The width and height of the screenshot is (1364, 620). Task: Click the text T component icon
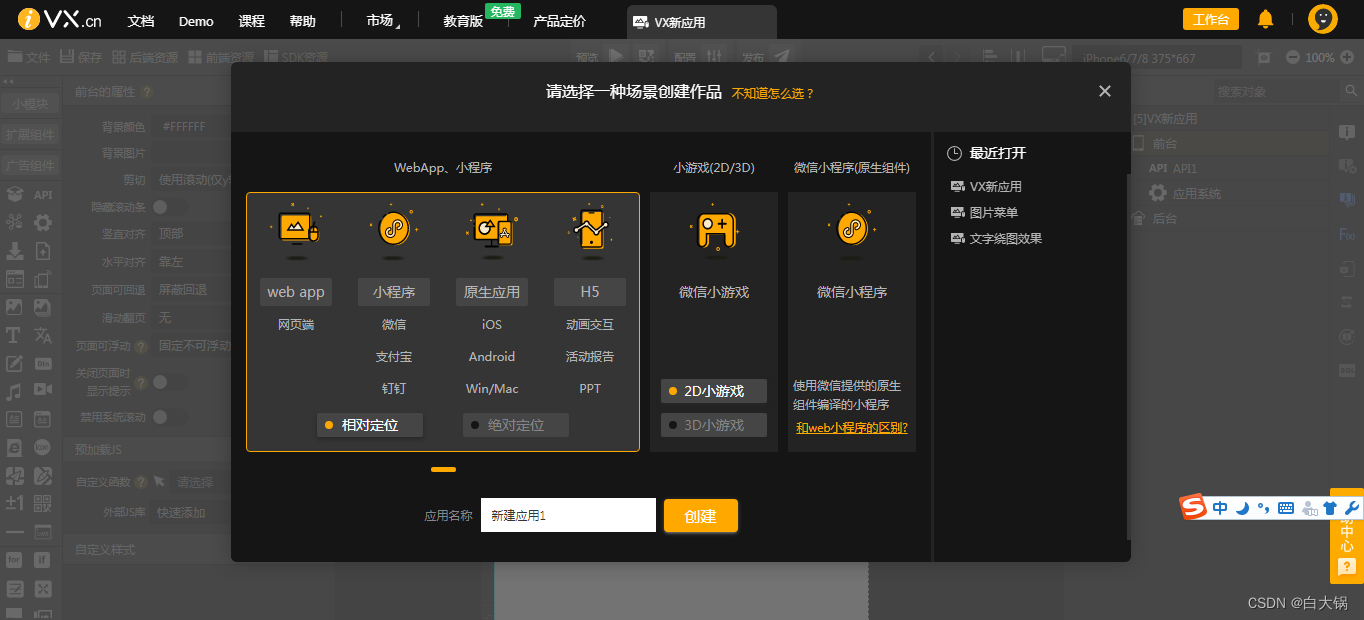pos(14,335)
